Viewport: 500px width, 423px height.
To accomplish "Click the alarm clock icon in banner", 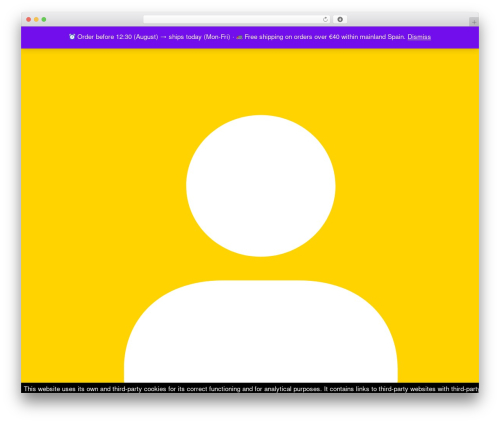I will click(72, 37).
